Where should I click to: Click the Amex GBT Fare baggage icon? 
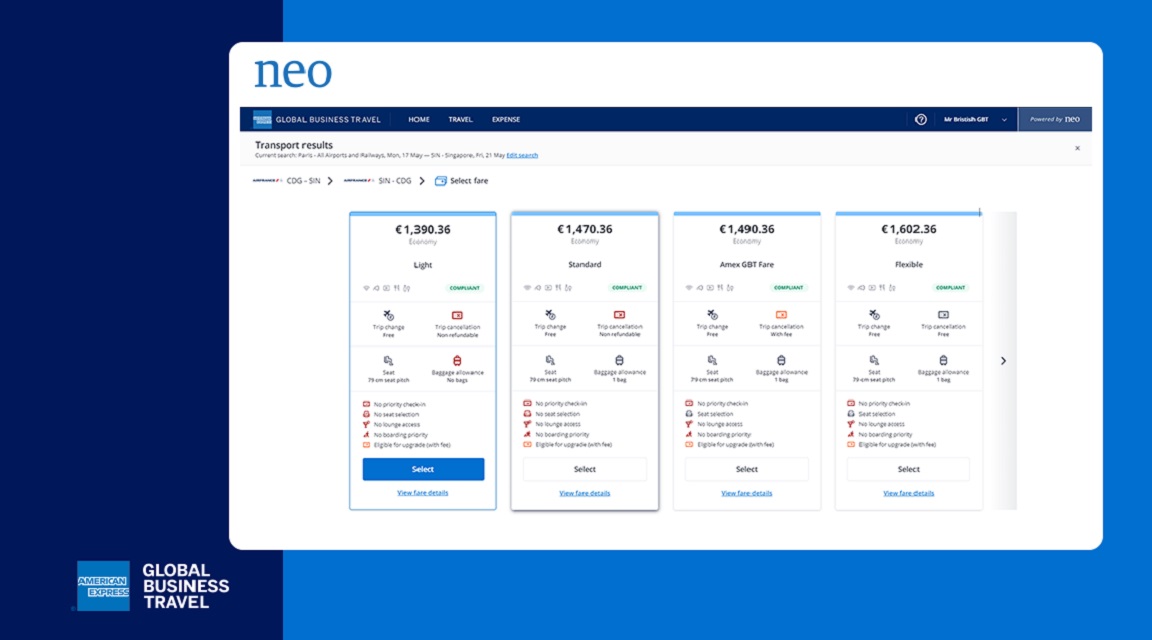[x=781, y=360]
